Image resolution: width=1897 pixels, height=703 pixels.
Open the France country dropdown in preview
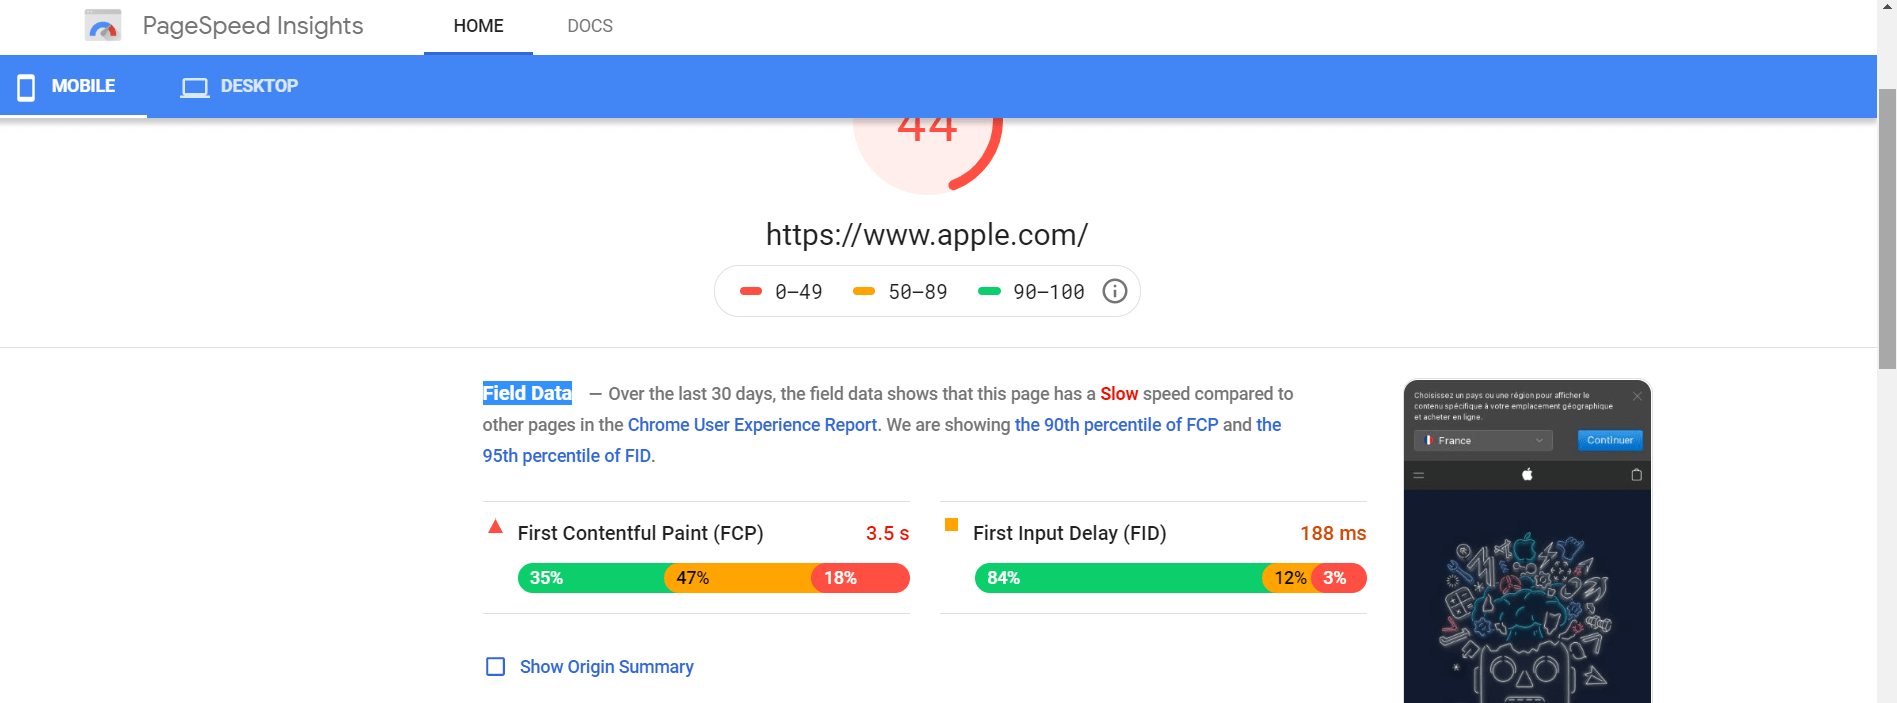coord(1483,440)
